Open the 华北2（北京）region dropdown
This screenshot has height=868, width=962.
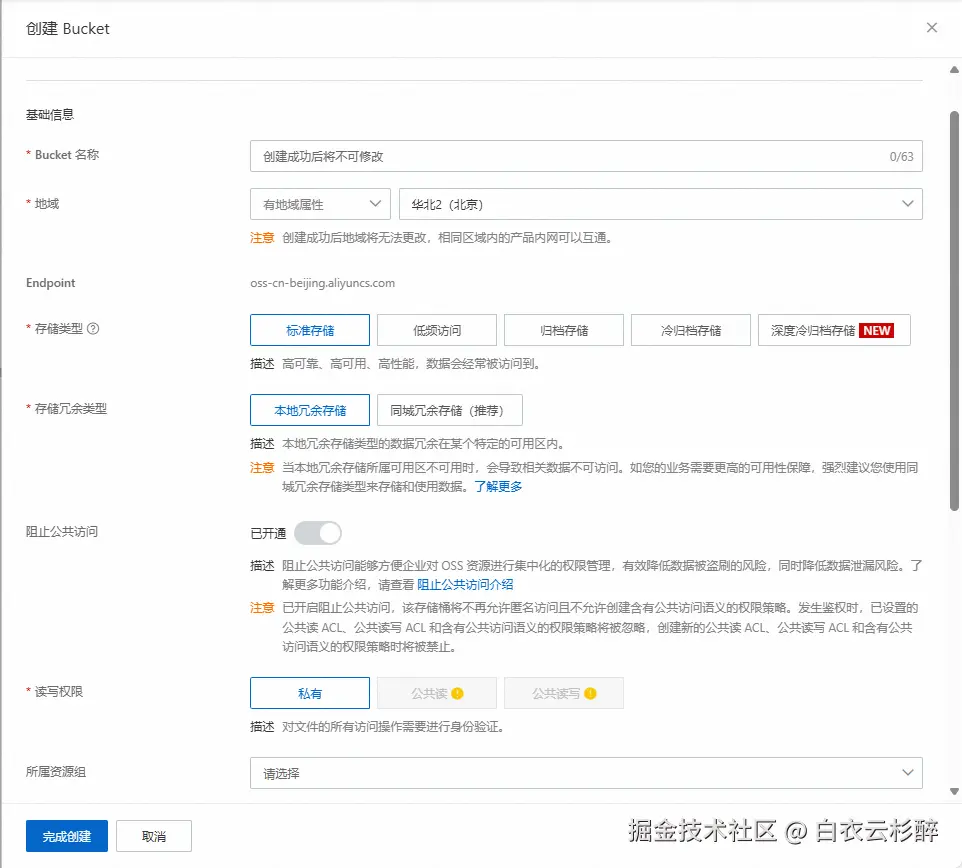click(660, 204)
